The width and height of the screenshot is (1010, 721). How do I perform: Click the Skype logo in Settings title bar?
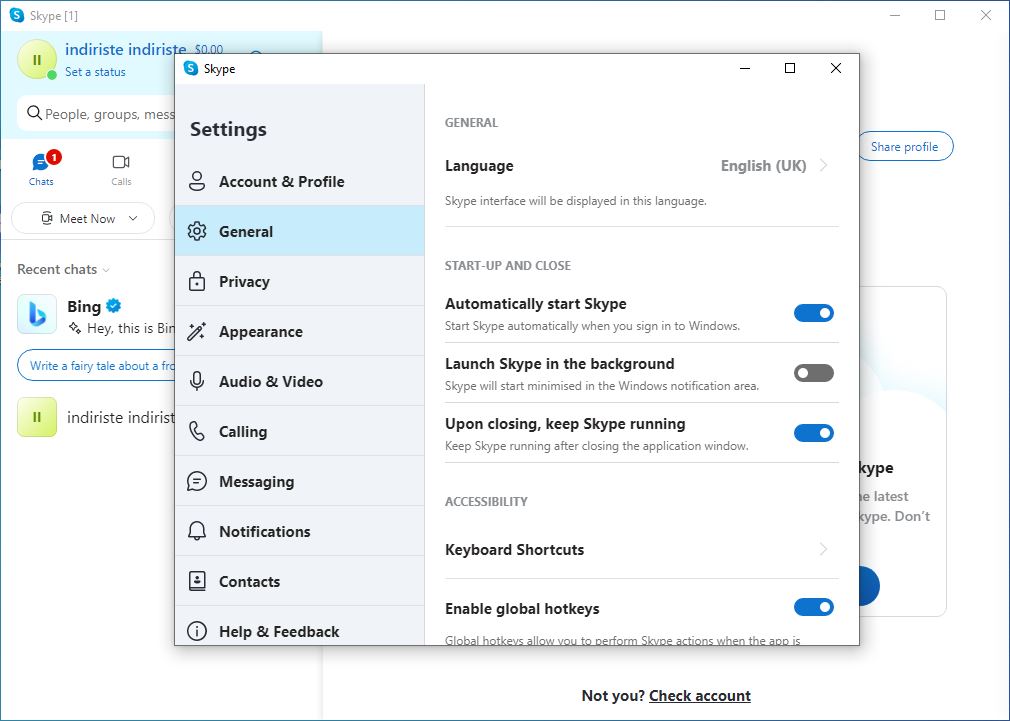191,68
